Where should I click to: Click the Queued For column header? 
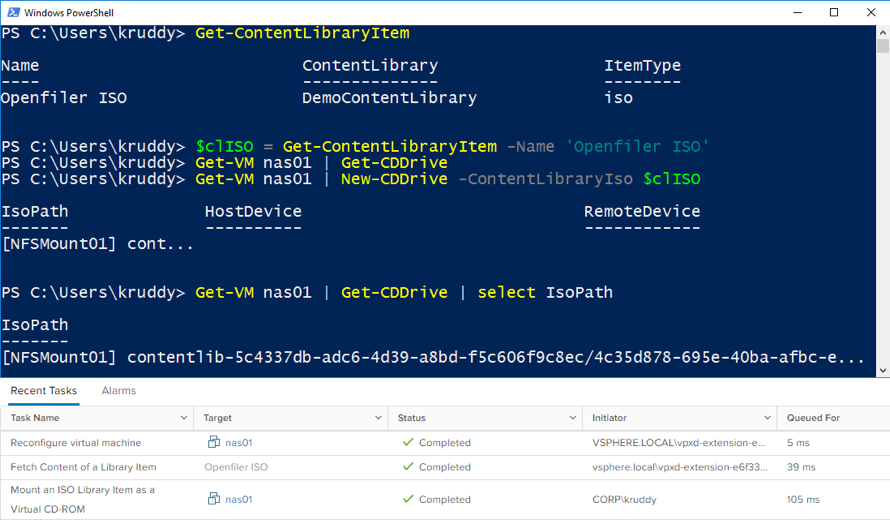point(813,418)
